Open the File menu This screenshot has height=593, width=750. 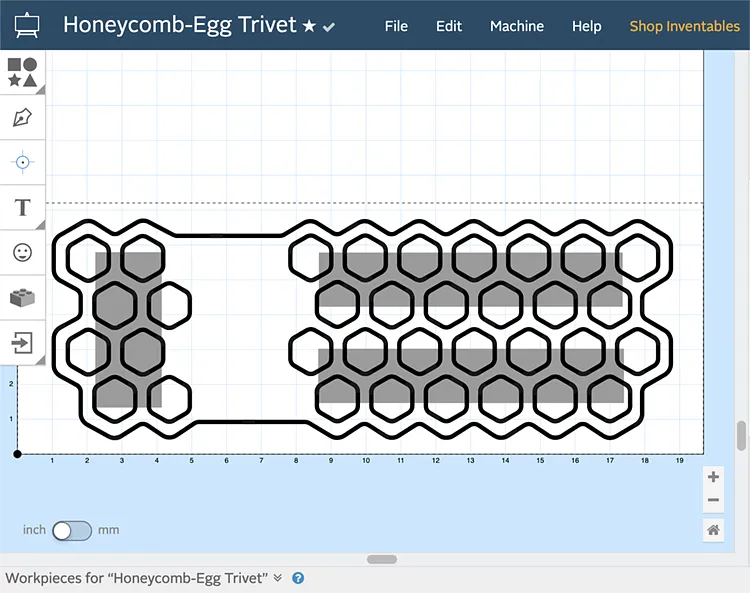[x=396, y=26]
